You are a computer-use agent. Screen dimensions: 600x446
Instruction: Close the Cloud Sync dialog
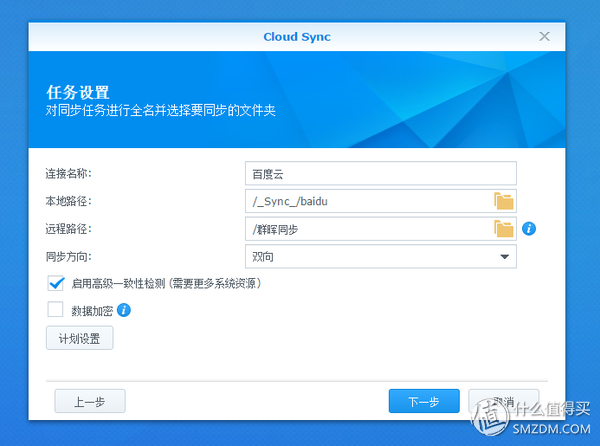pos(544,36)
